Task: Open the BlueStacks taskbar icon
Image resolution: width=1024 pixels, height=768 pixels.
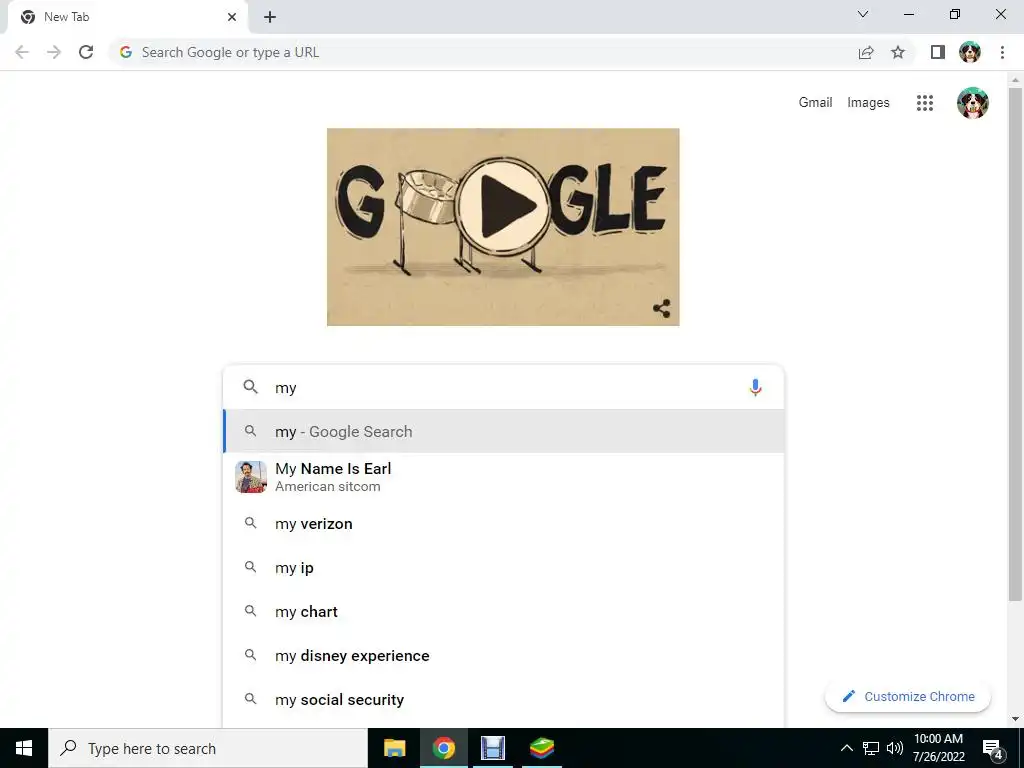Action: 542,748
